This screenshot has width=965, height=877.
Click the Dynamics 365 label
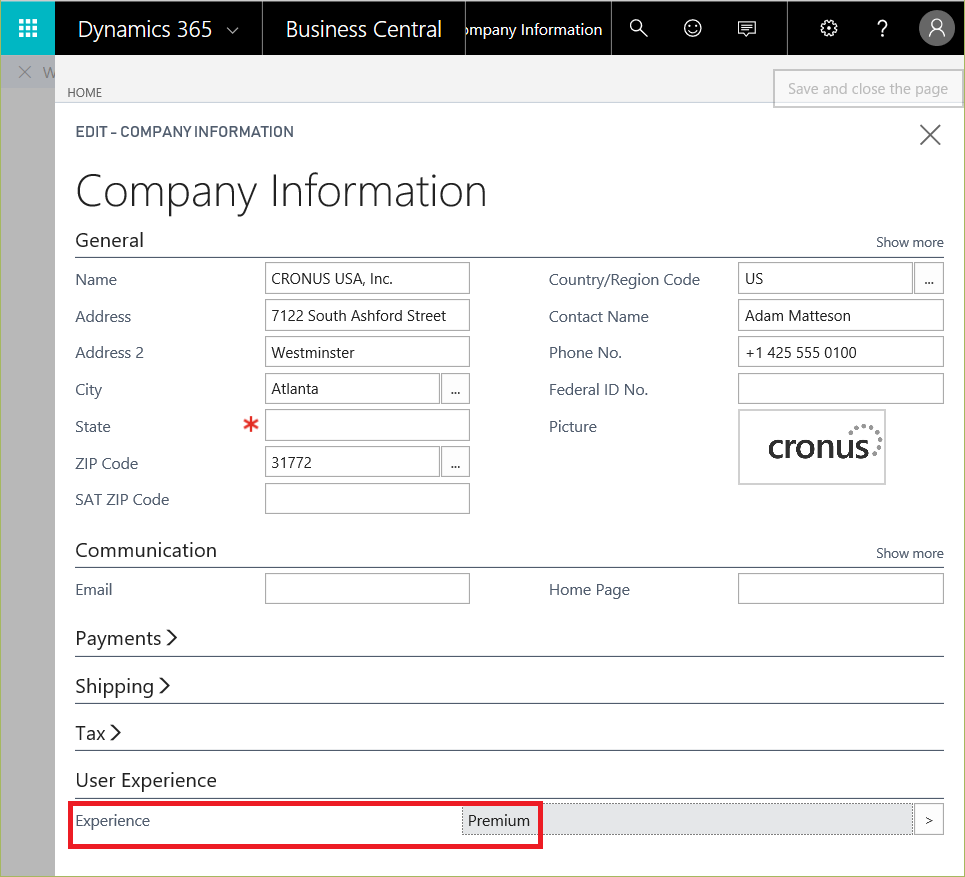click(x=145, y=29)
